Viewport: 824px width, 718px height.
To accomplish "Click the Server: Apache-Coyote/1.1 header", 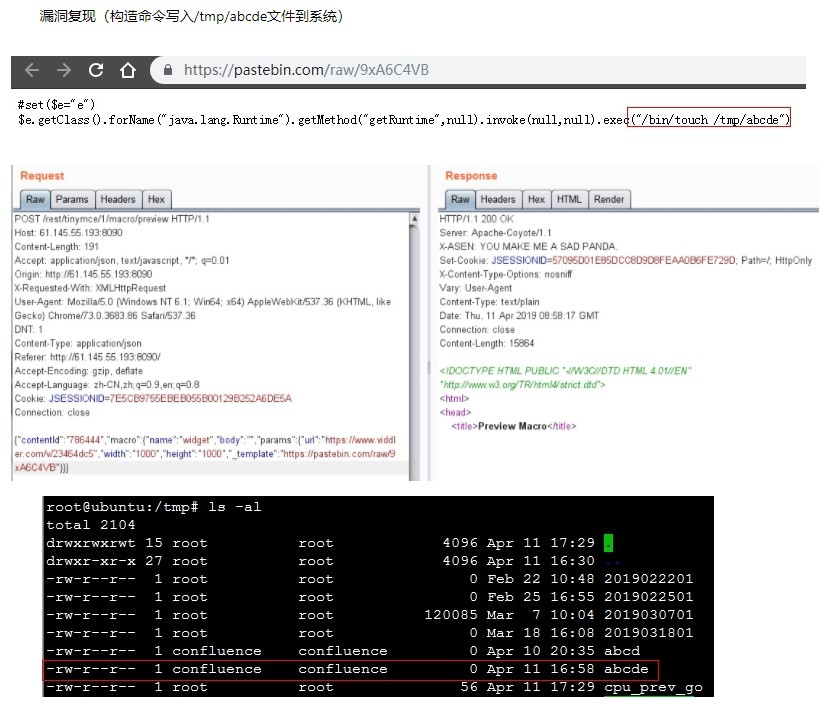I will point(496,232).
